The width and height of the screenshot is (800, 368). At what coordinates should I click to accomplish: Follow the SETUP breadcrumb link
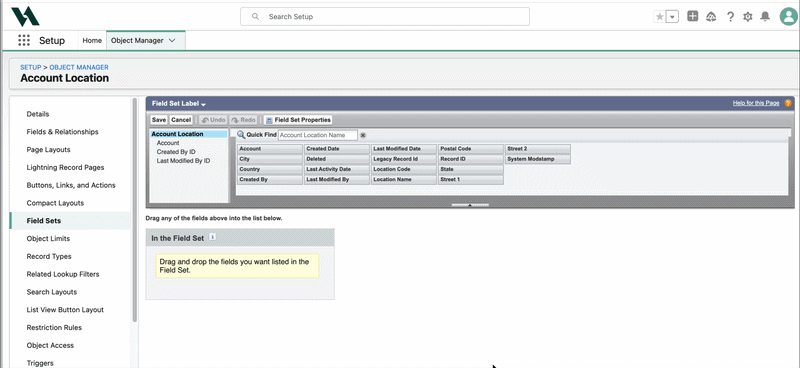(x=31, y=67)
